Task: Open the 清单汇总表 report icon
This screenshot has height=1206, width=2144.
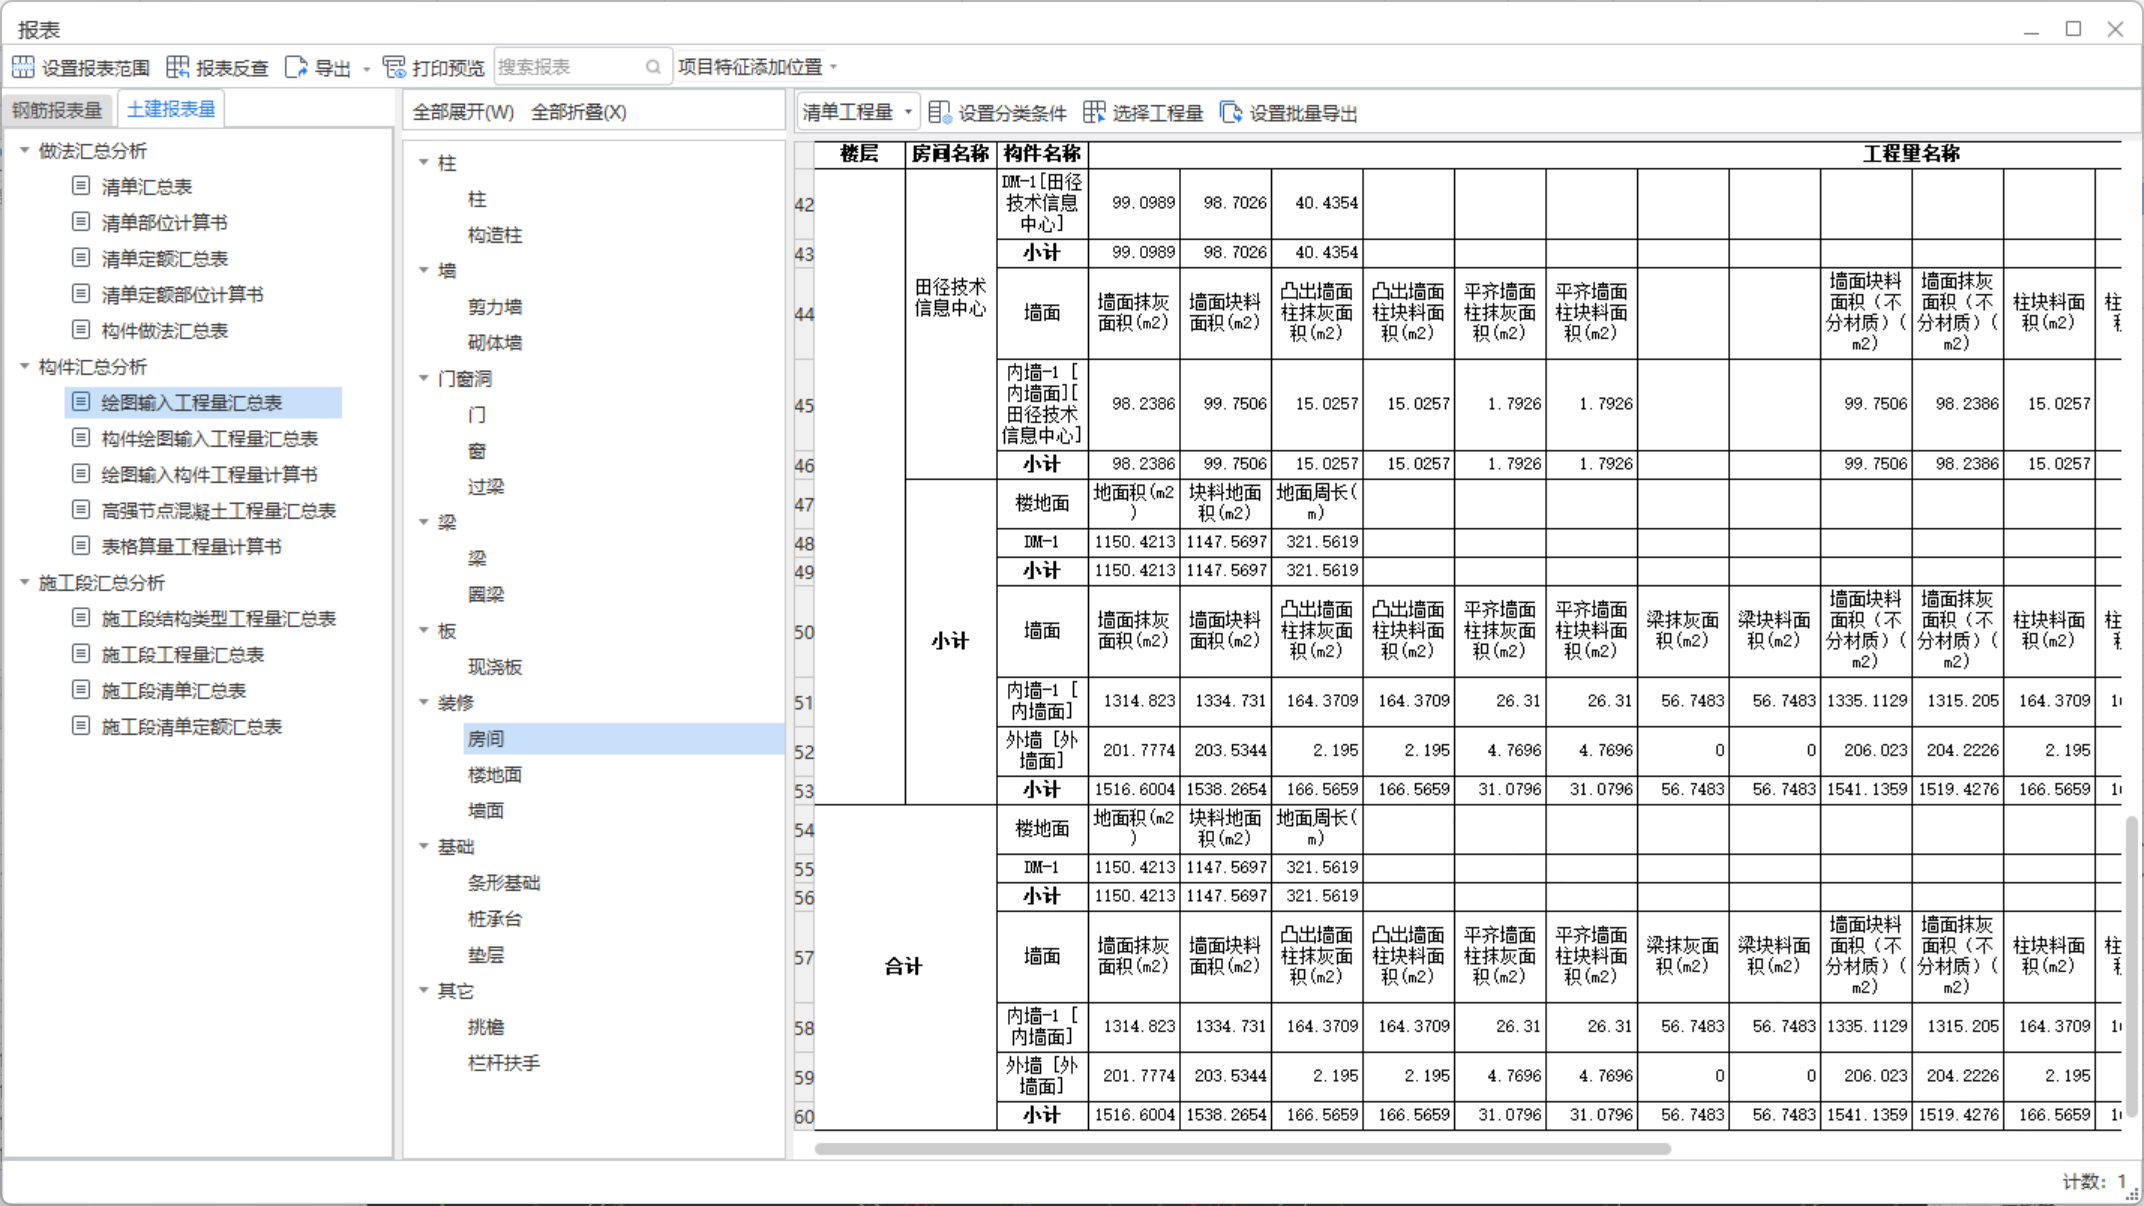Action: click(81, 185)
